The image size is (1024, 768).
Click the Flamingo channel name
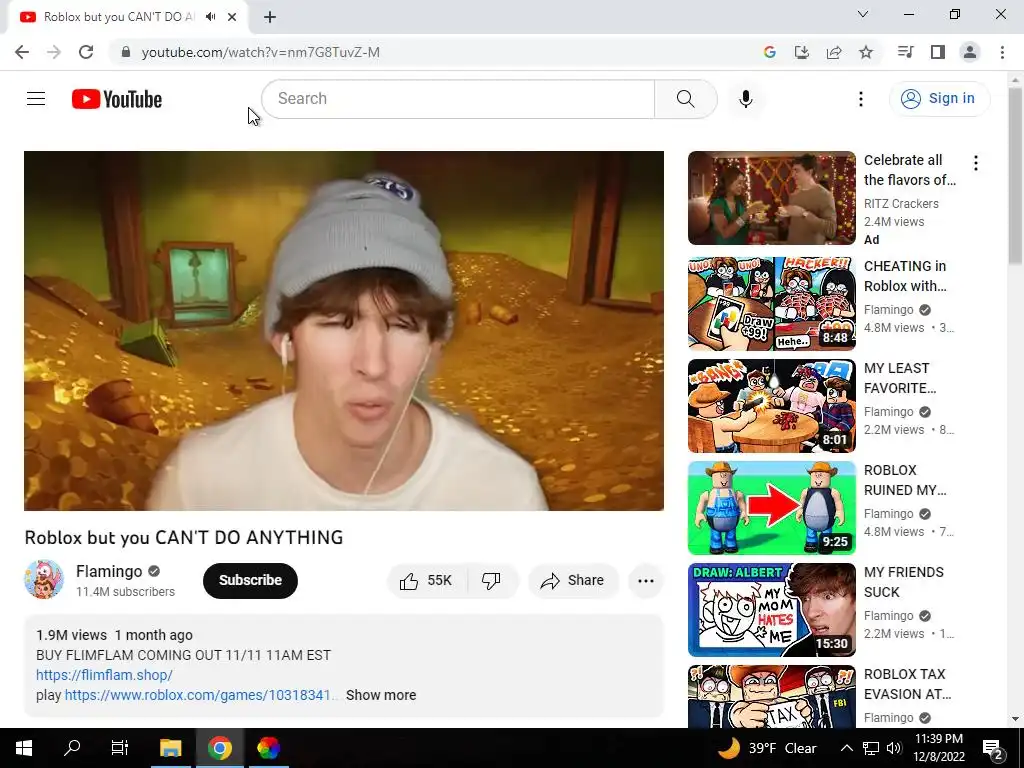[109, 571]
